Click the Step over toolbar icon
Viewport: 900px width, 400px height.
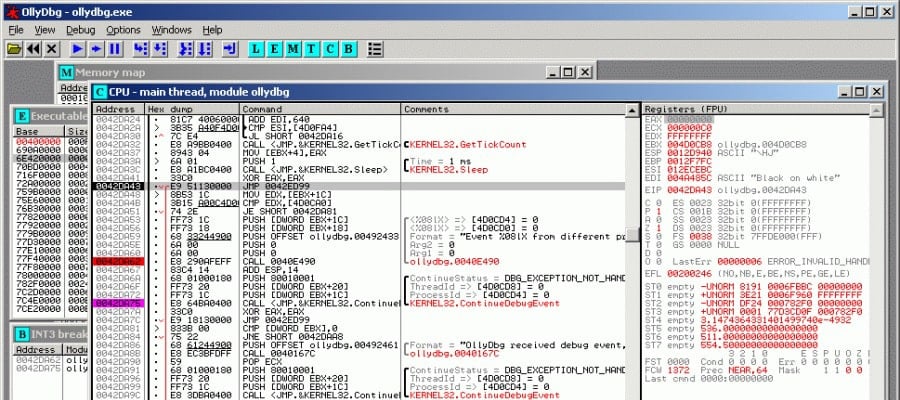click(x=159, y=49)
